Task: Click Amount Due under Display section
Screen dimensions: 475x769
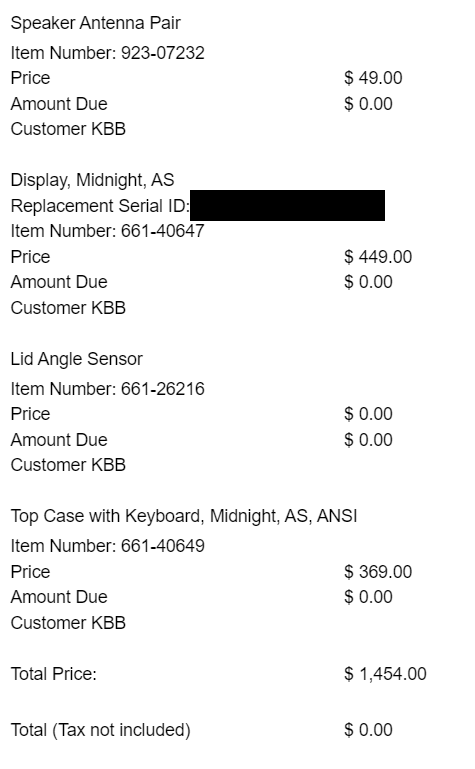Action: tap(59, 282)
